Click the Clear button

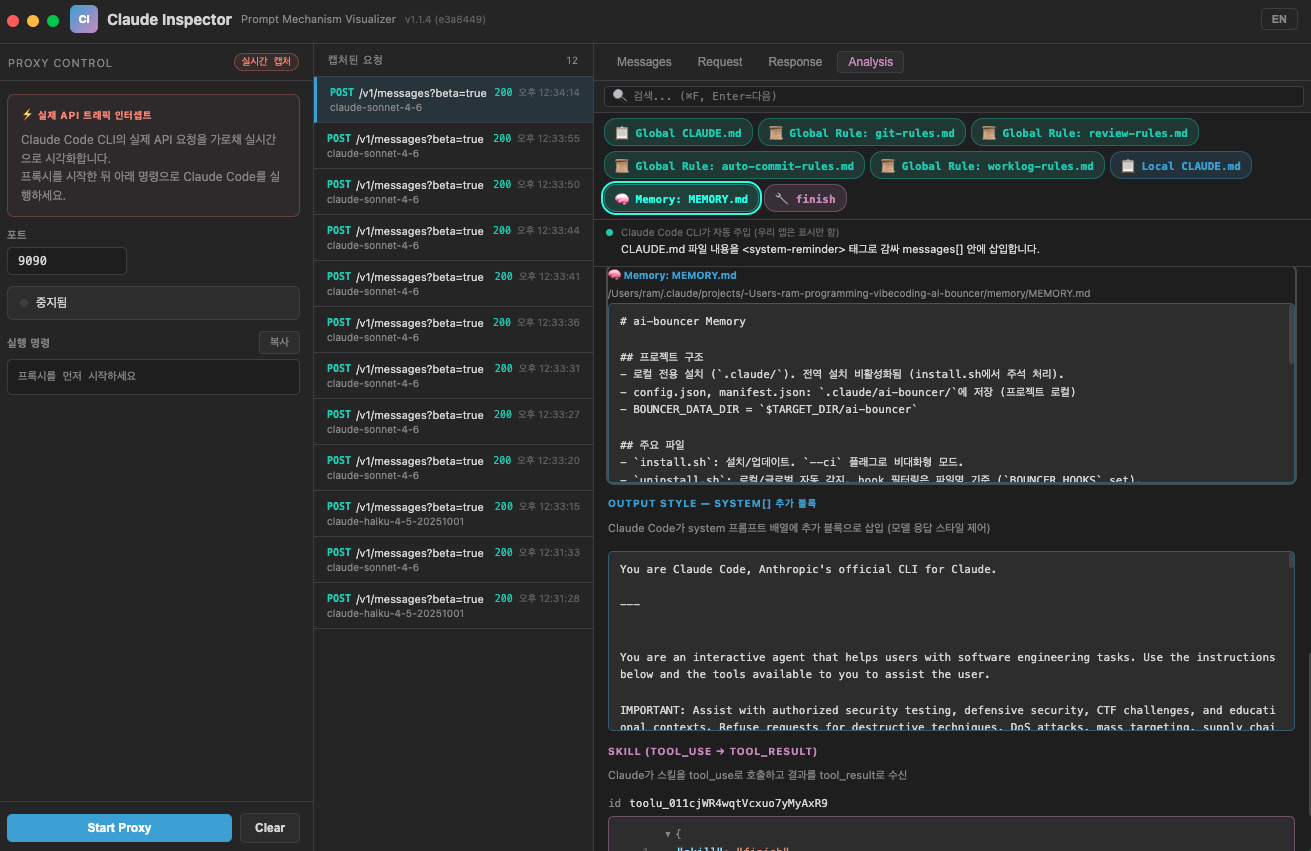tap(269, 828)
